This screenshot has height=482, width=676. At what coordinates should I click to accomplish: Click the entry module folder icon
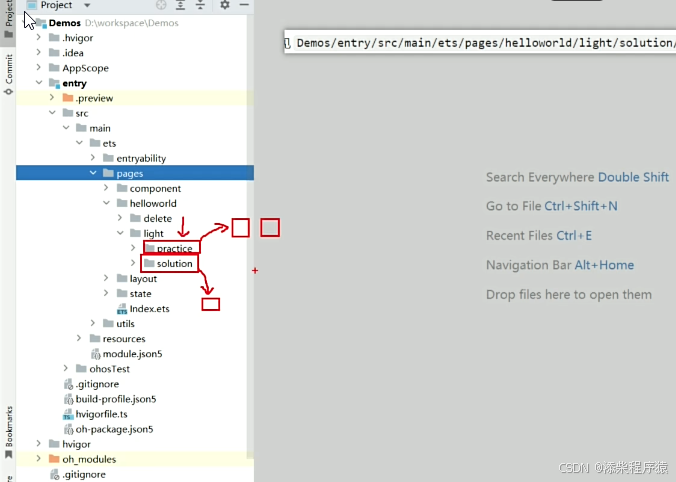pos(54,83)
